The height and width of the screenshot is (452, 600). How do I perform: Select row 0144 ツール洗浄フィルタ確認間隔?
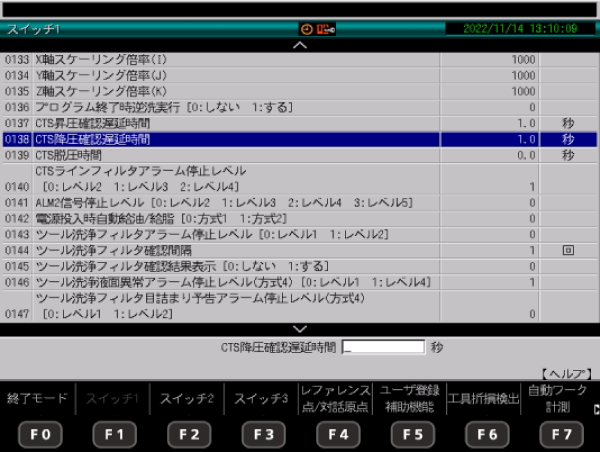pos(300,250)
